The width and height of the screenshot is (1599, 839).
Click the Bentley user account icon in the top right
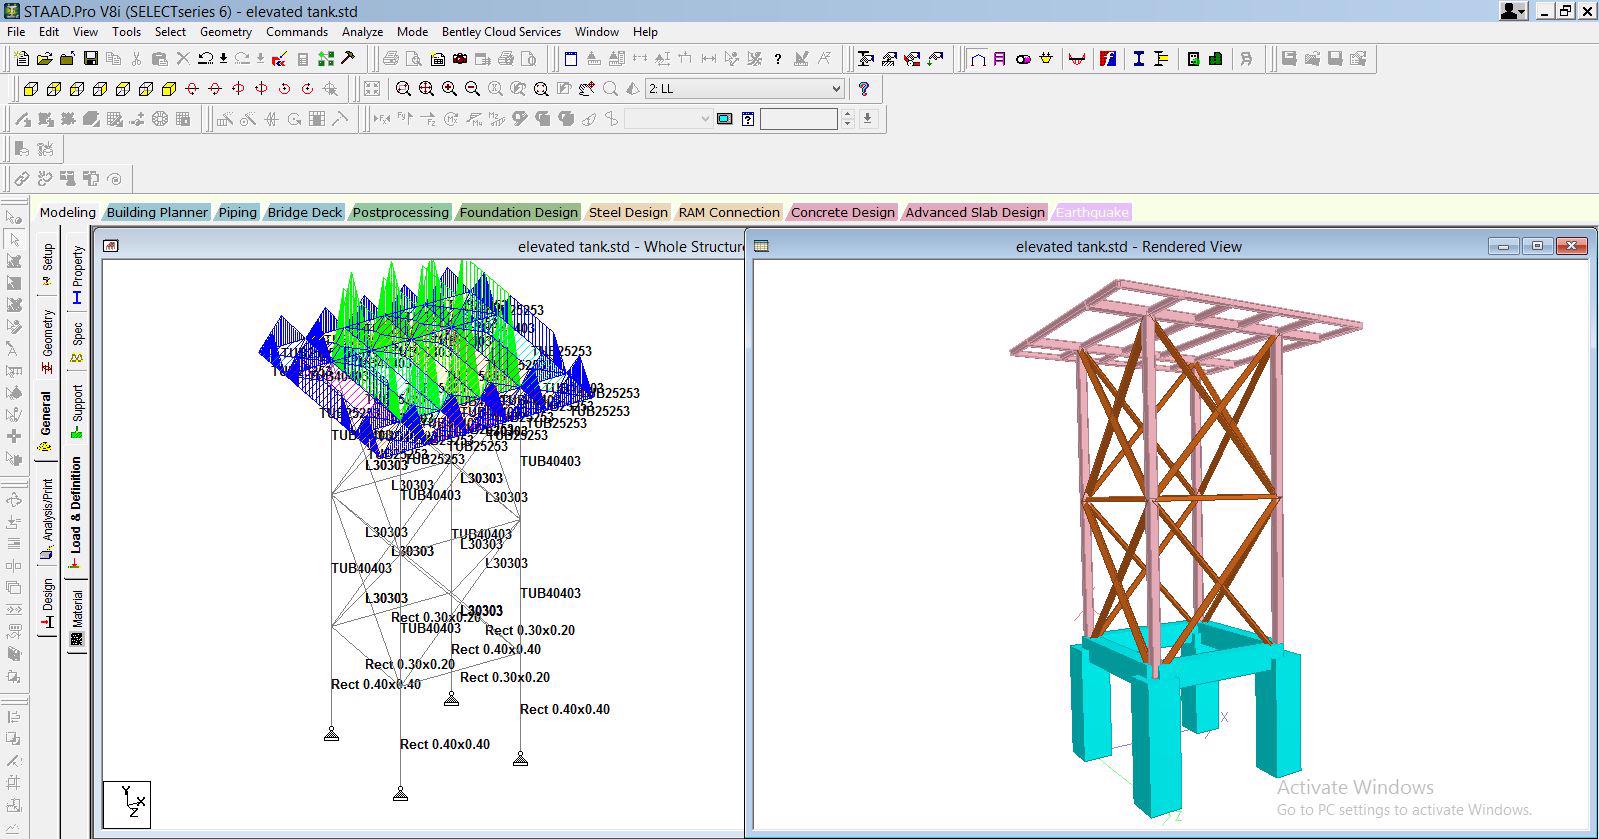(1513, 11)
